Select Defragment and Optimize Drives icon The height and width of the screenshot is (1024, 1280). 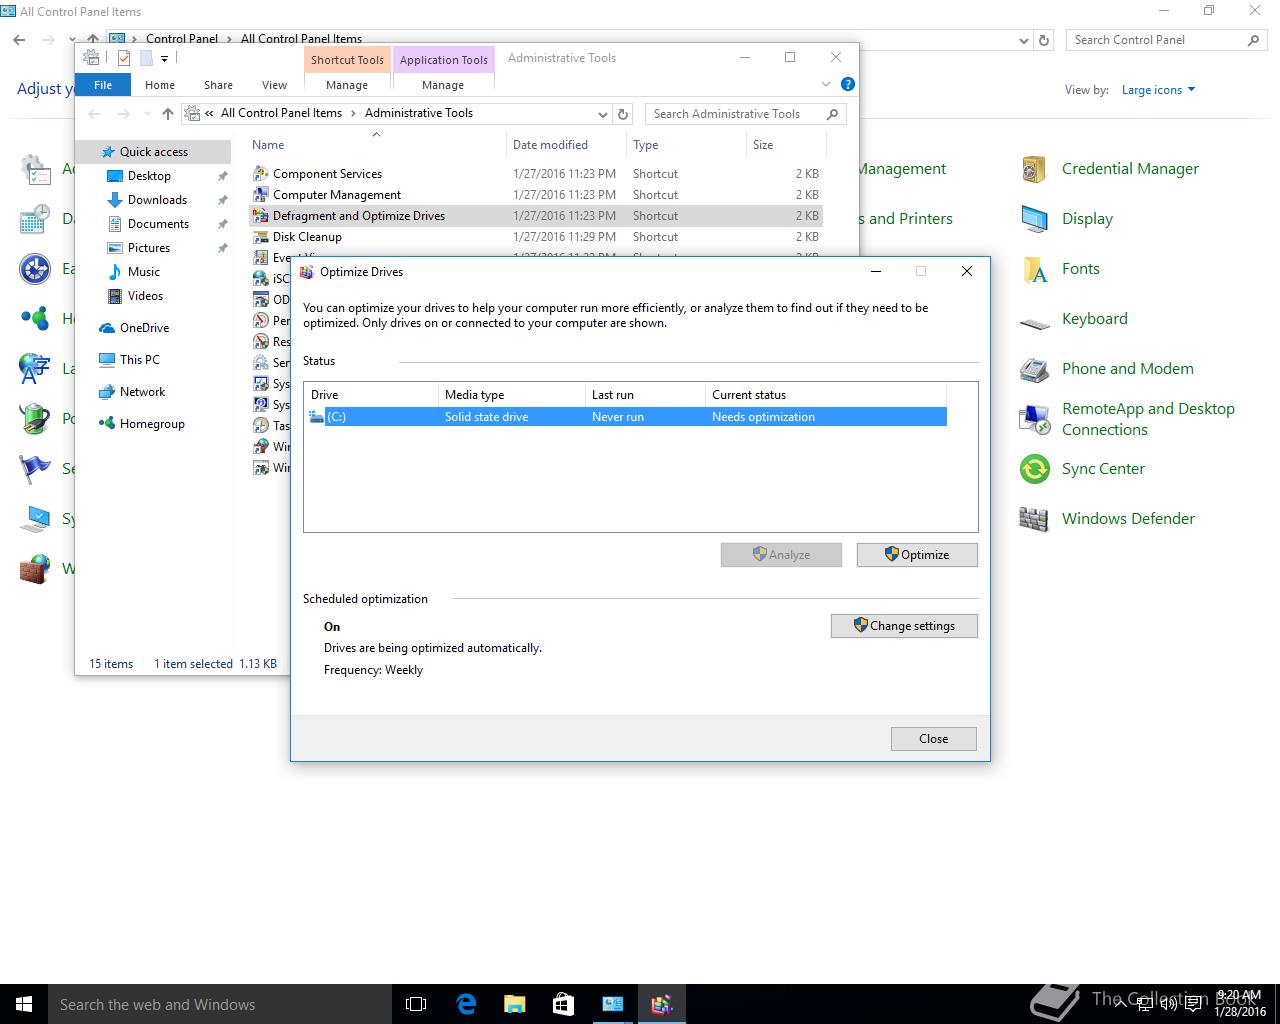pos(261,216)
